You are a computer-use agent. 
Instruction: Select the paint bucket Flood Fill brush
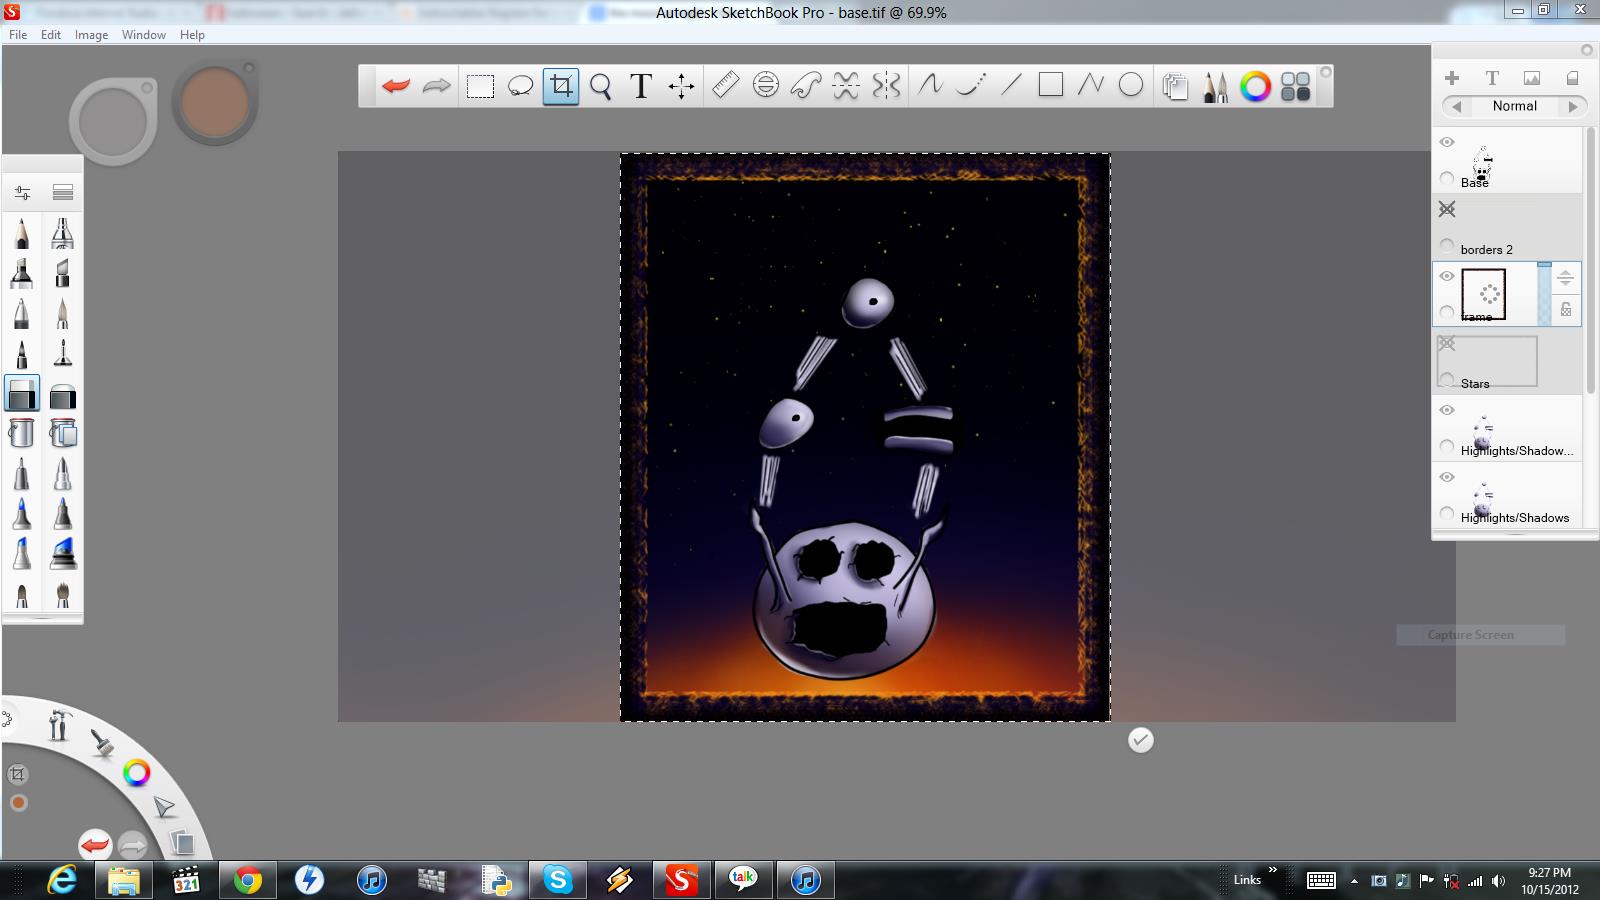point(22,433)
